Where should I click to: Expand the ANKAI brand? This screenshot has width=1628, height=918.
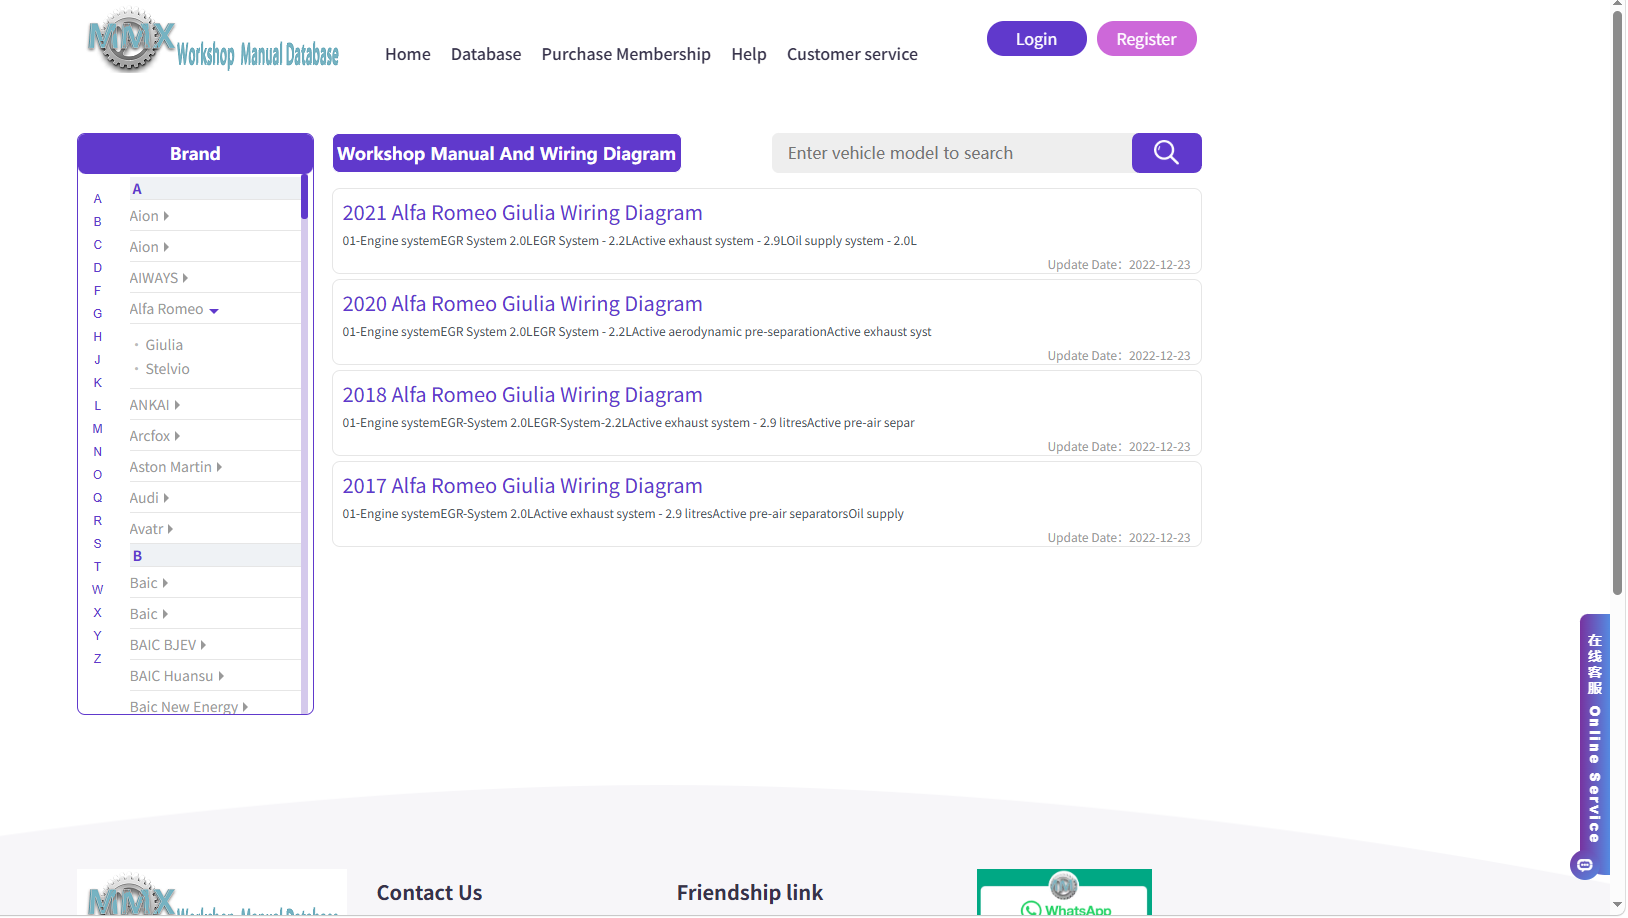coord(154,405)
